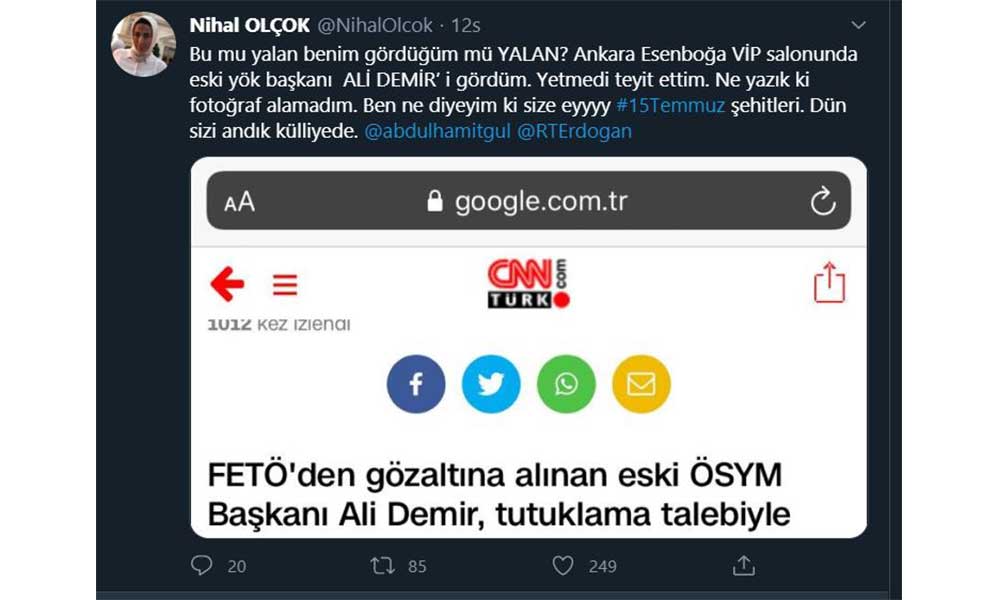
Task: Tap the Twitter share circle
Action: (x=491, y=384)
